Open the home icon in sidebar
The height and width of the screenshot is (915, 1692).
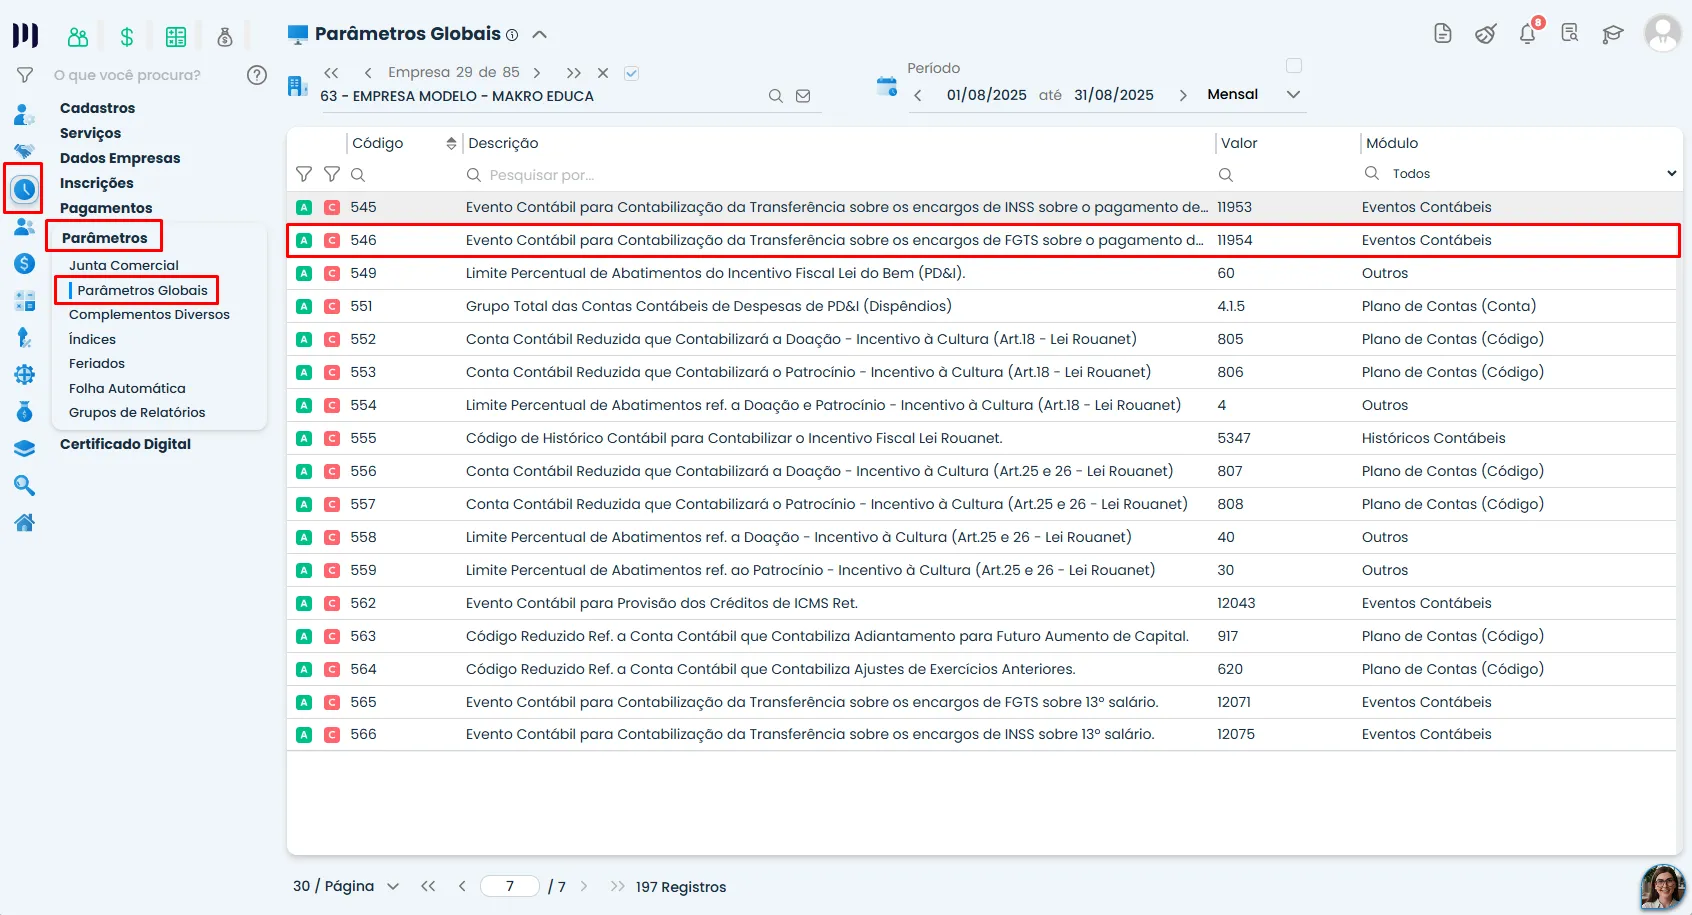click(x=24, y=523)
